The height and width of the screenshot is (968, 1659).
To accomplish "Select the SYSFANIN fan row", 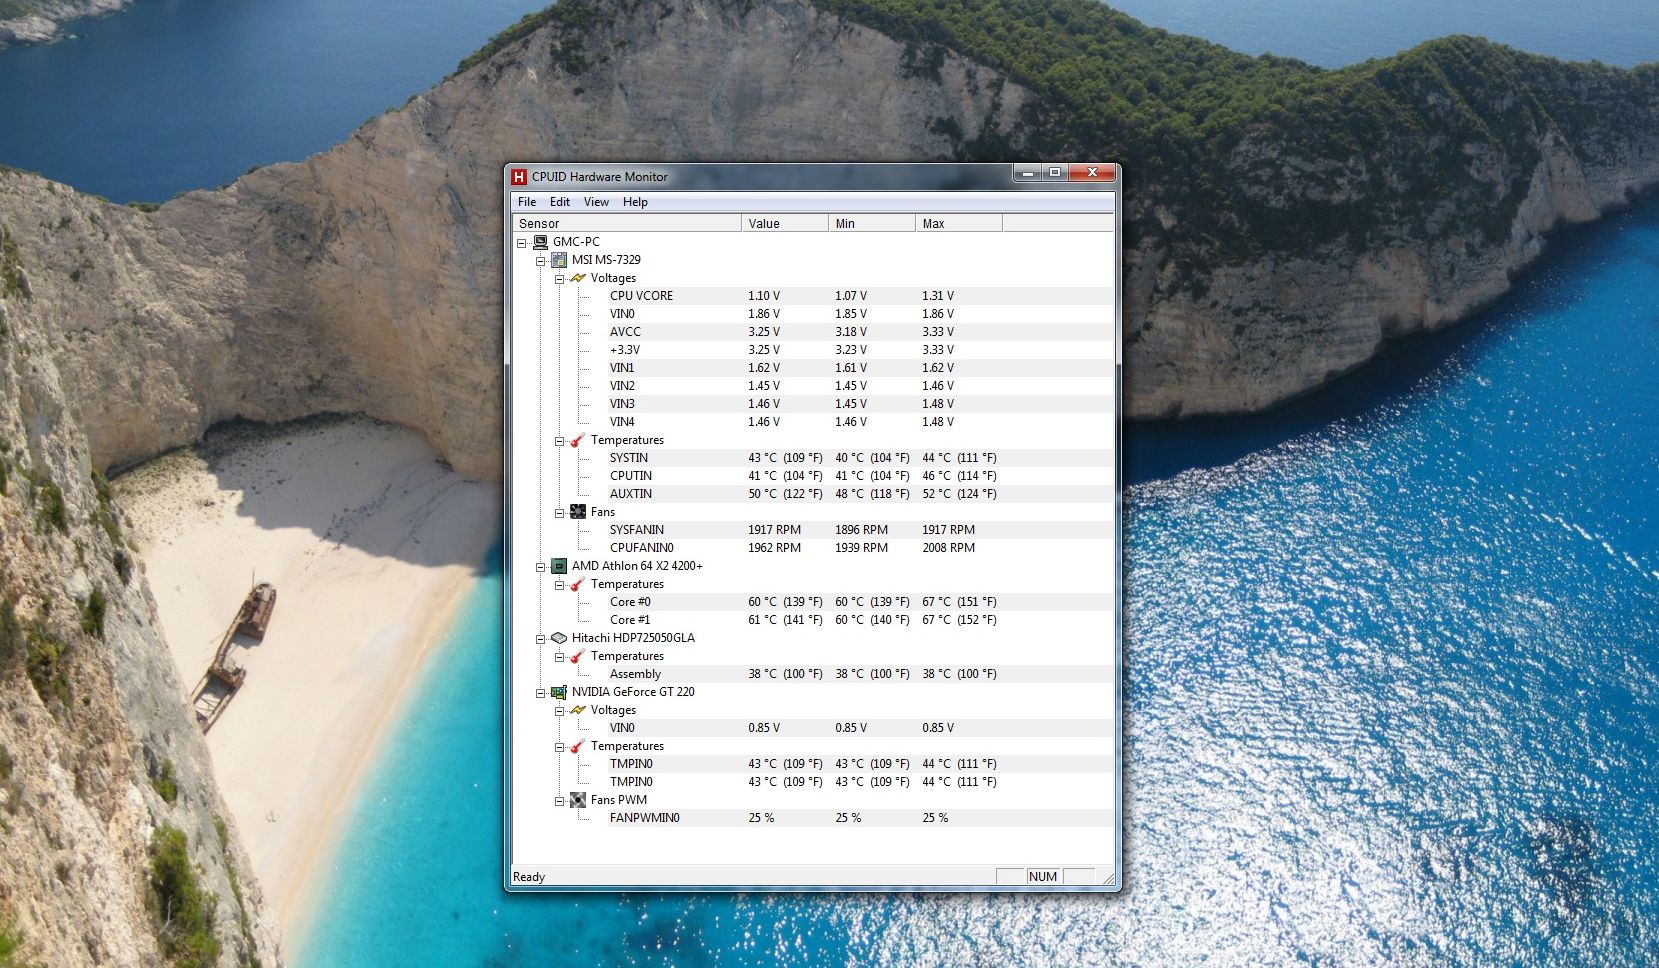I will pos(860,530).
